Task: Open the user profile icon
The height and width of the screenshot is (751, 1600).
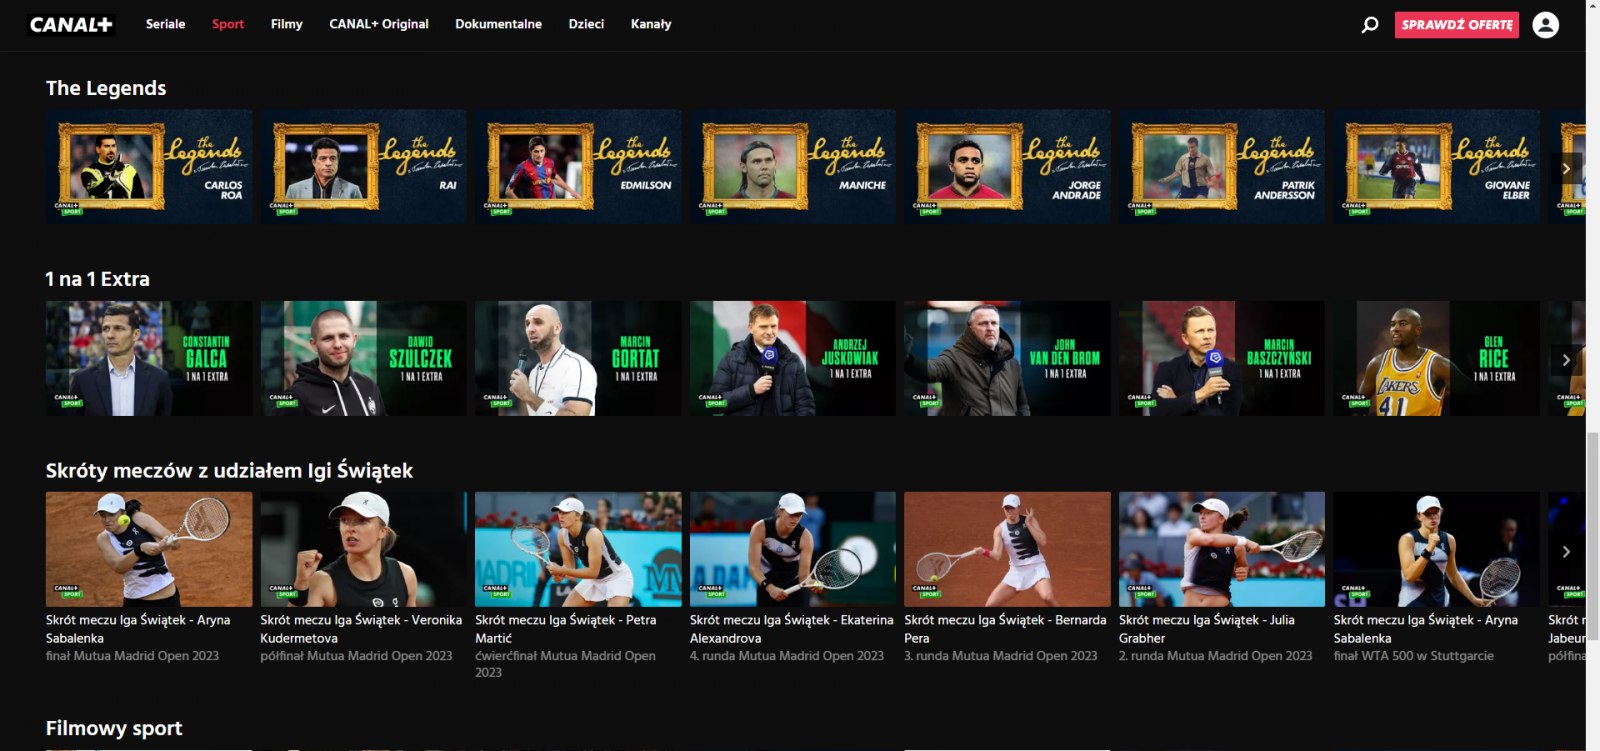Action: 1545,25
